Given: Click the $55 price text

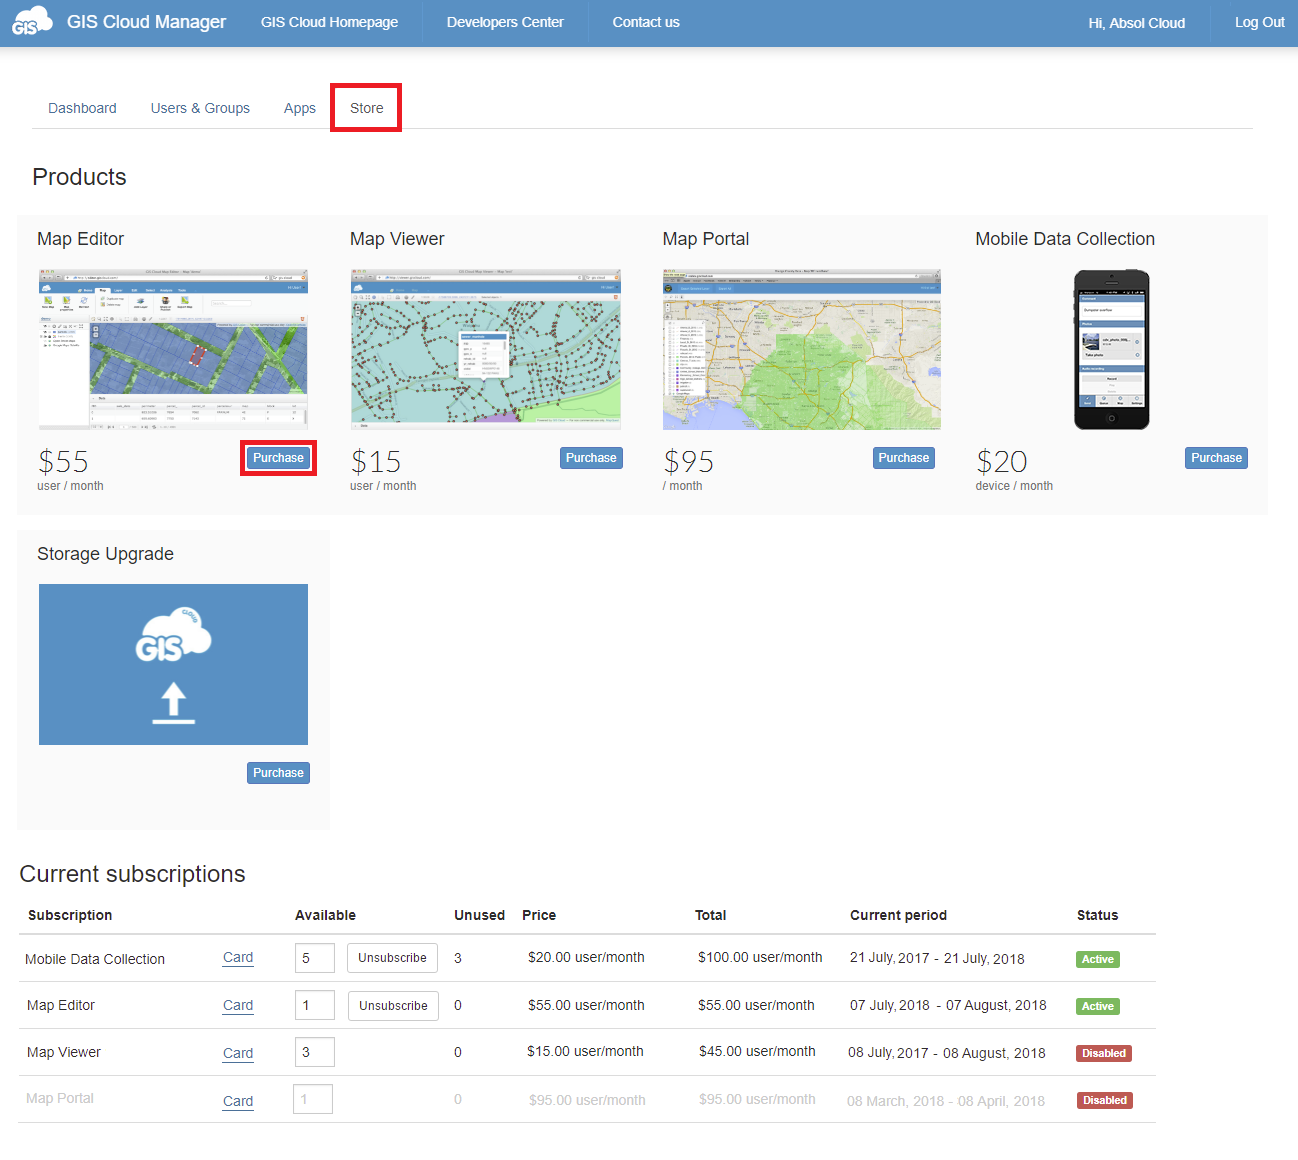Looking at the screenshot, I should click(63, 462).
